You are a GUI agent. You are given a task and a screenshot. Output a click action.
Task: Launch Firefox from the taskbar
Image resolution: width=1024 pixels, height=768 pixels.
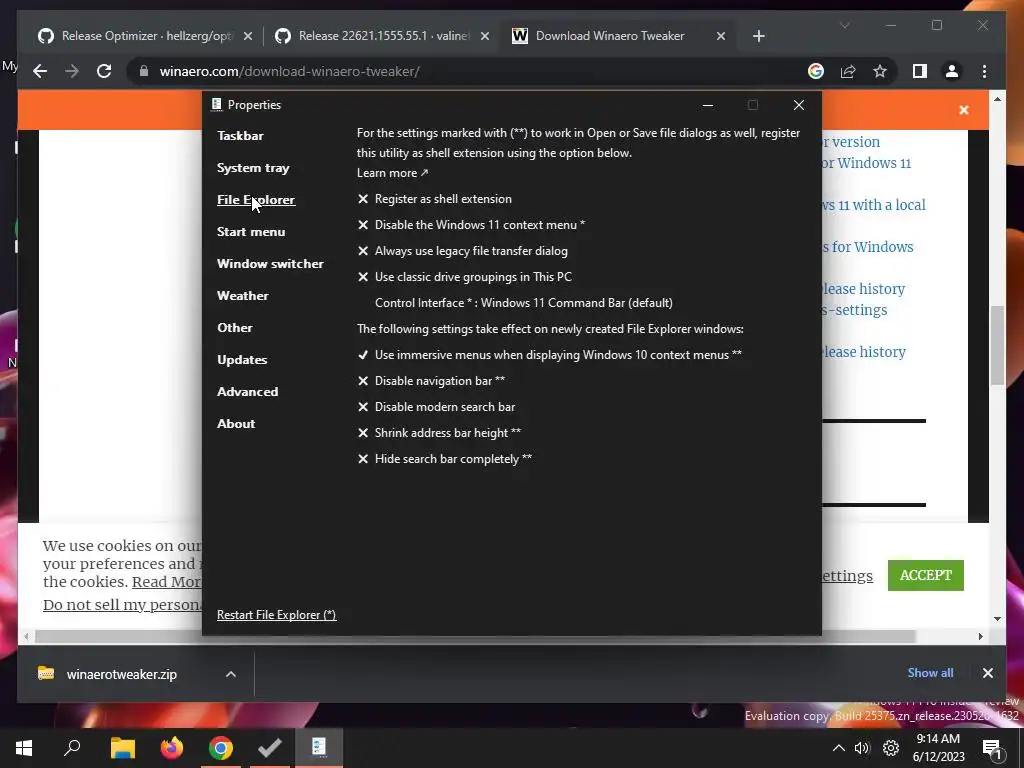pyautogui.click(x=172, y=748)
